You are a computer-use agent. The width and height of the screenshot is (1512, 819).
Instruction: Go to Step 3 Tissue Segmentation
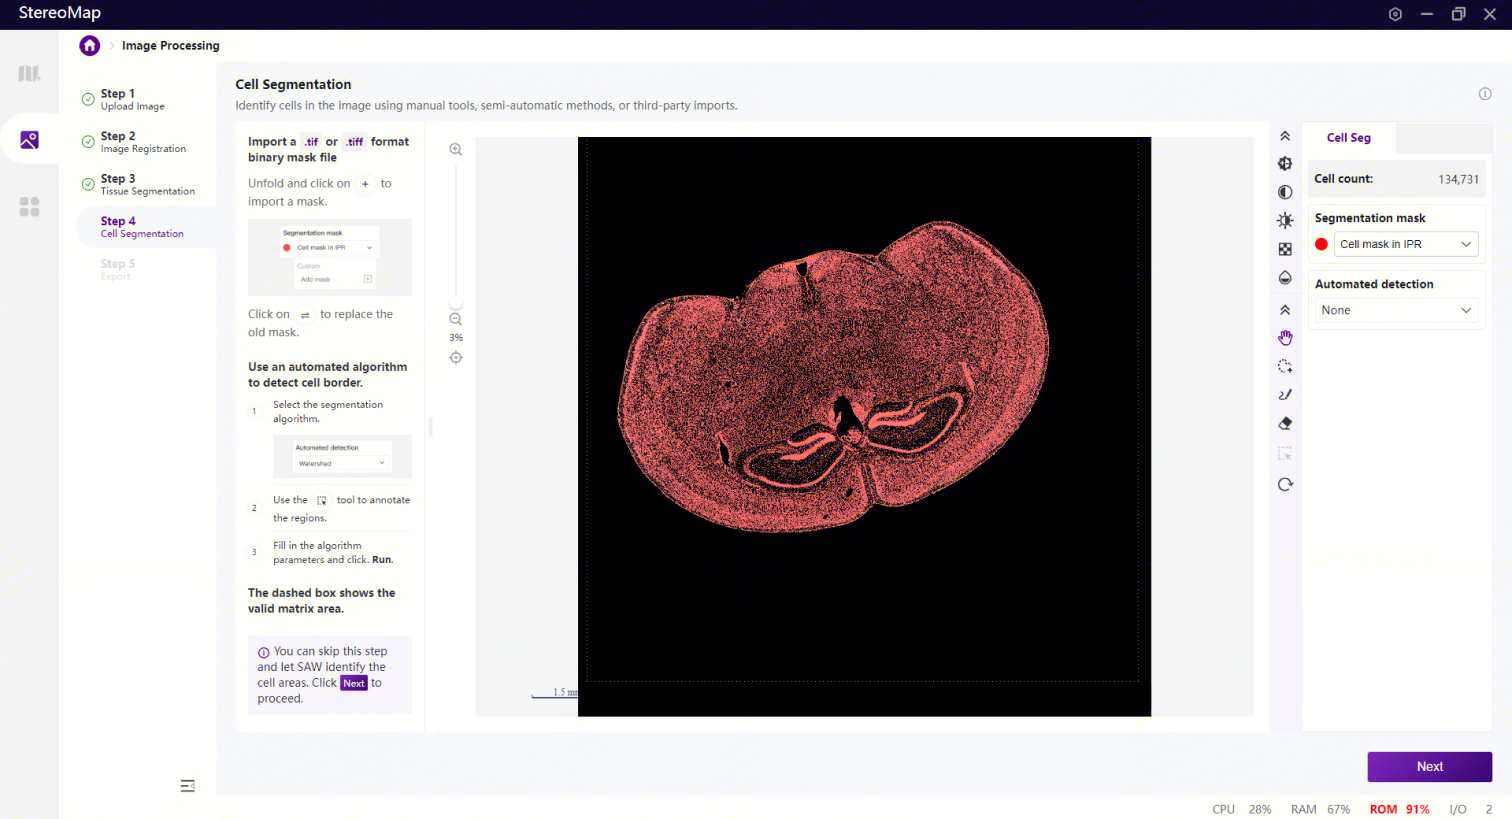[147, 184]
